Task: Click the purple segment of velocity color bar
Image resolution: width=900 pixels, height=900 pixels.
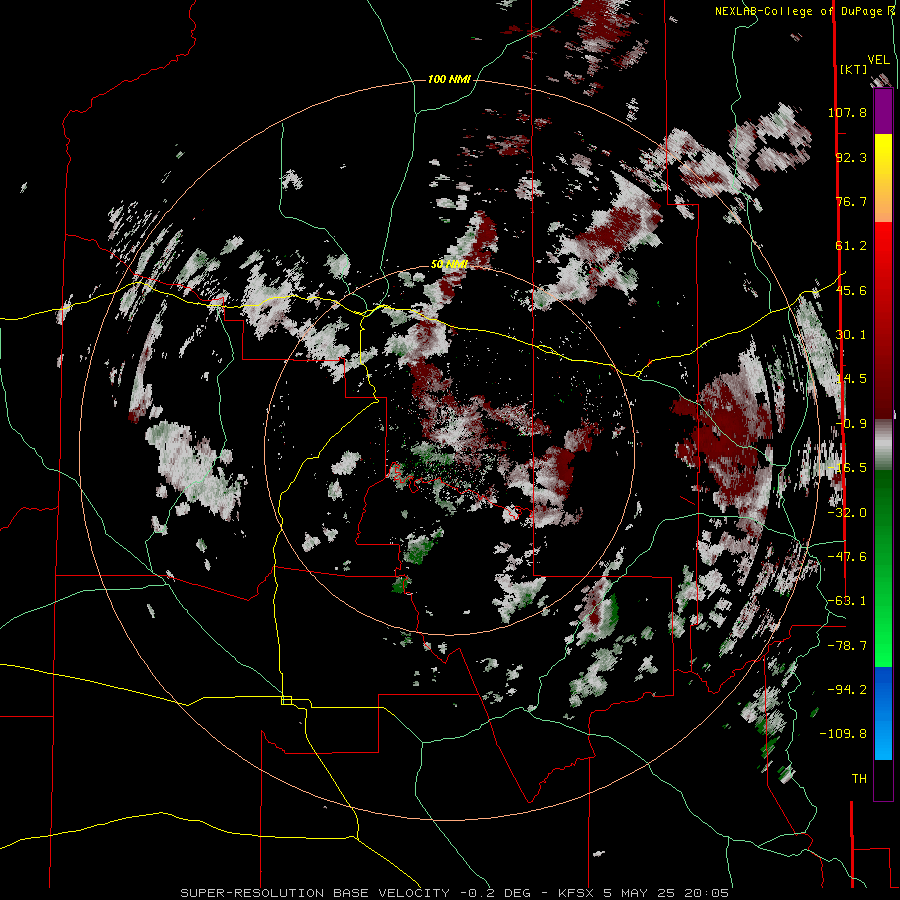Action: tap(883, 111)
